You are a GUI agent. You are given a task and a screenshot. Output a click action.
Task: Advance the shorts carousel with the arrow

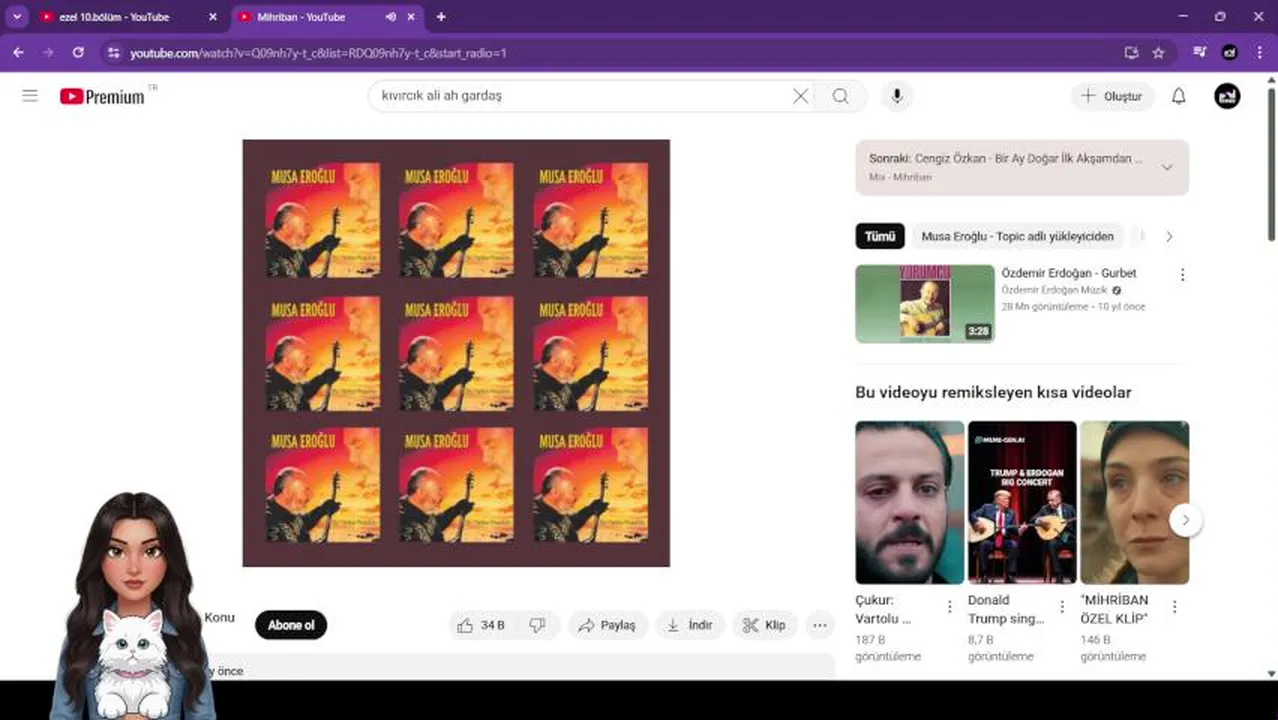tap(1186, 520)
